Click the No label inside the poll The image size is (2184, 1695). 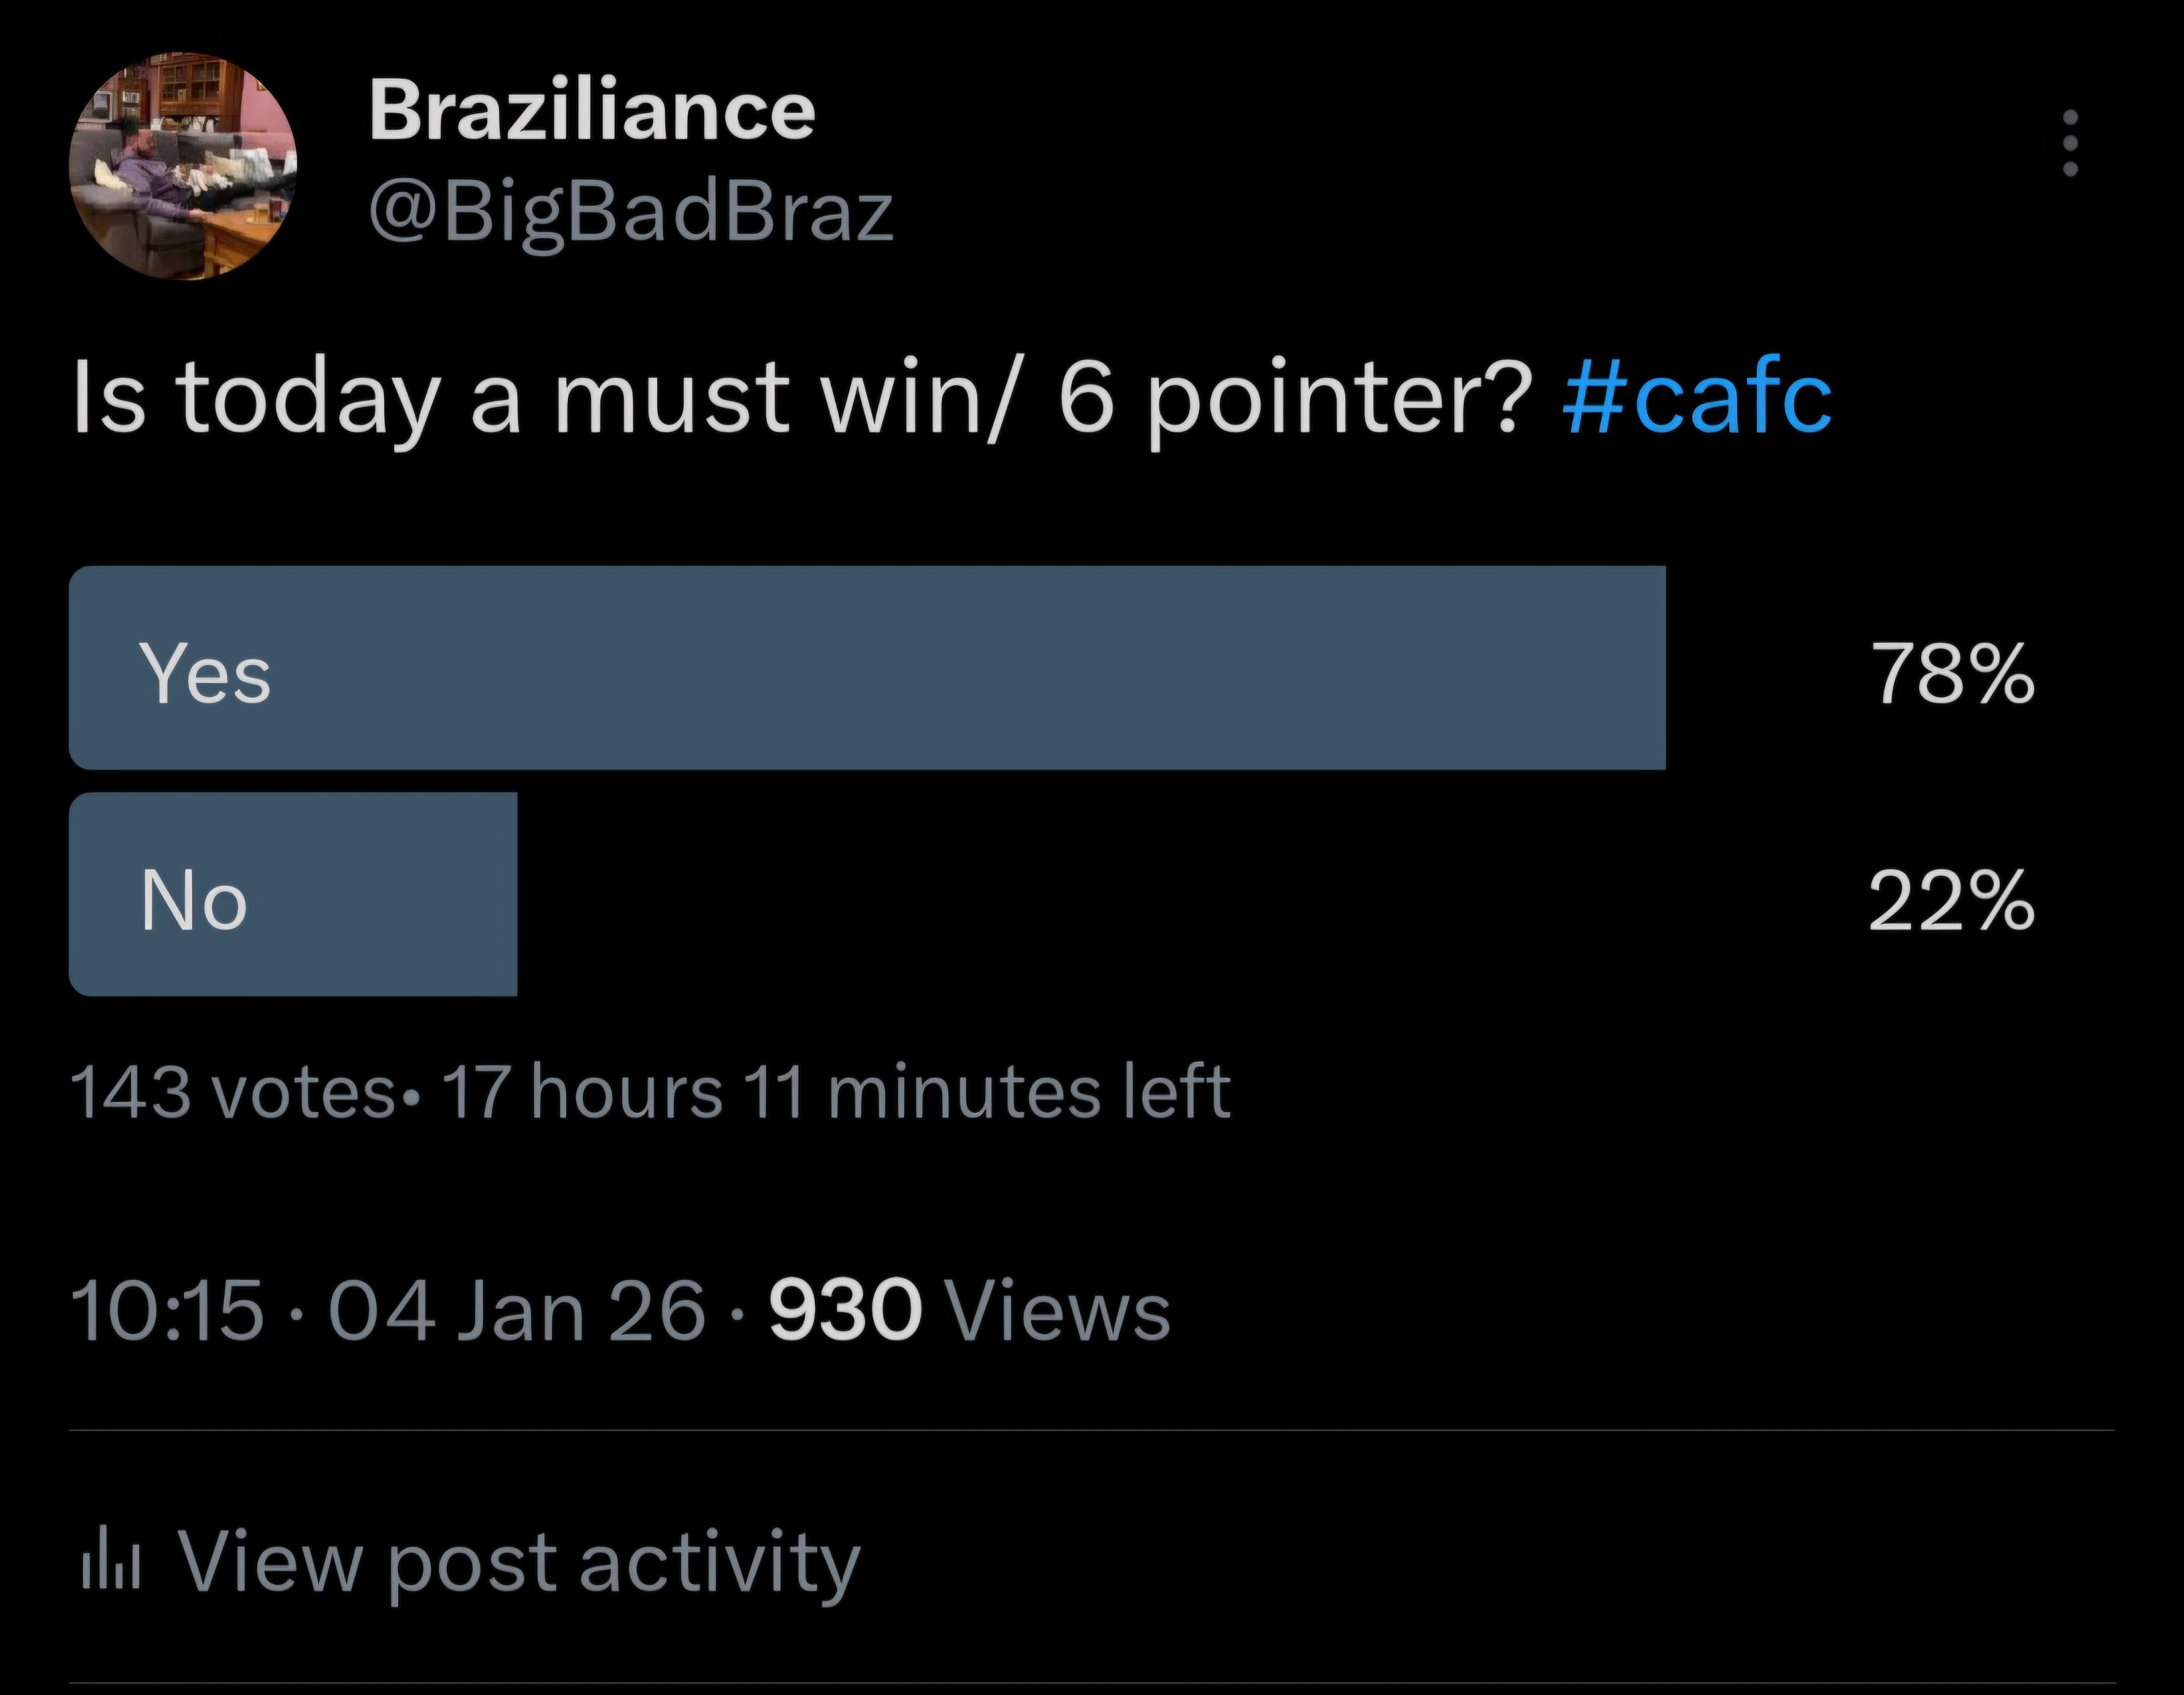194,901
